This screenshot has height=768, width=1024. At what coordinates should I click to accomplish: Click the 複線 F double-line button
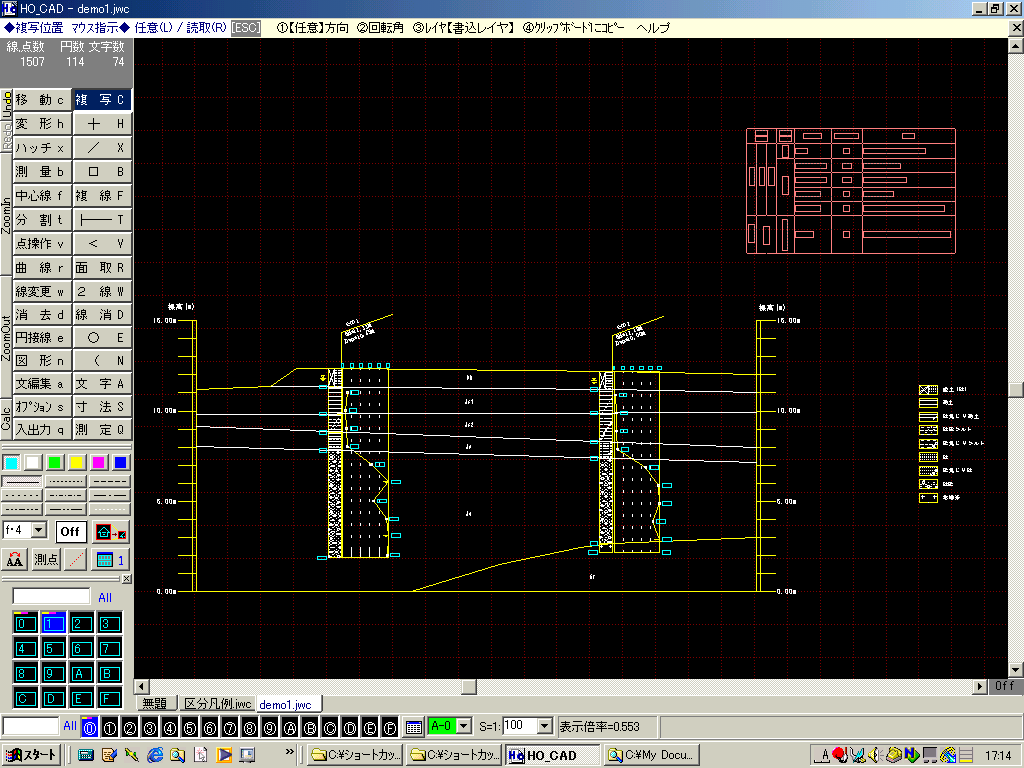(x=103, y=196)
